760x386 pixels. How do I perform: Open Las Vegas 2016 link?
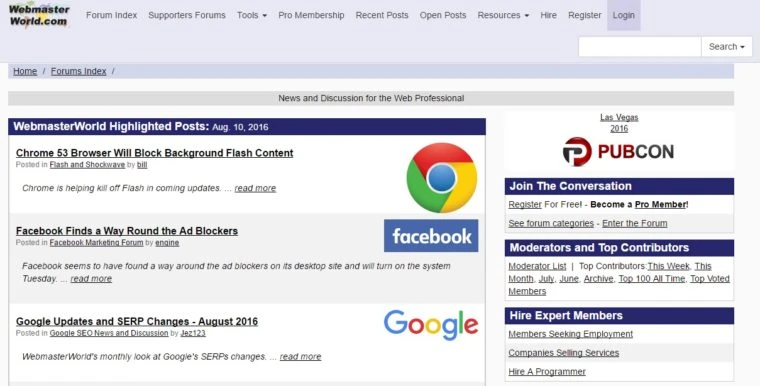pyautogui.click(x=619, y=123)
